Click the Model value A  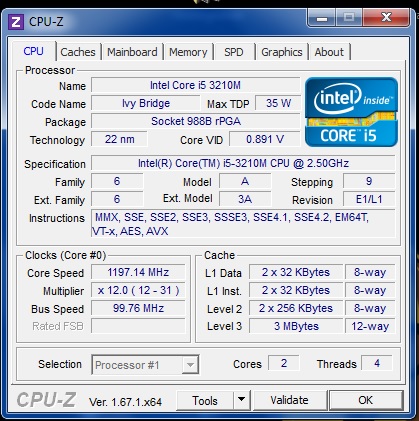pyautogui.click(x=245, y=181)
